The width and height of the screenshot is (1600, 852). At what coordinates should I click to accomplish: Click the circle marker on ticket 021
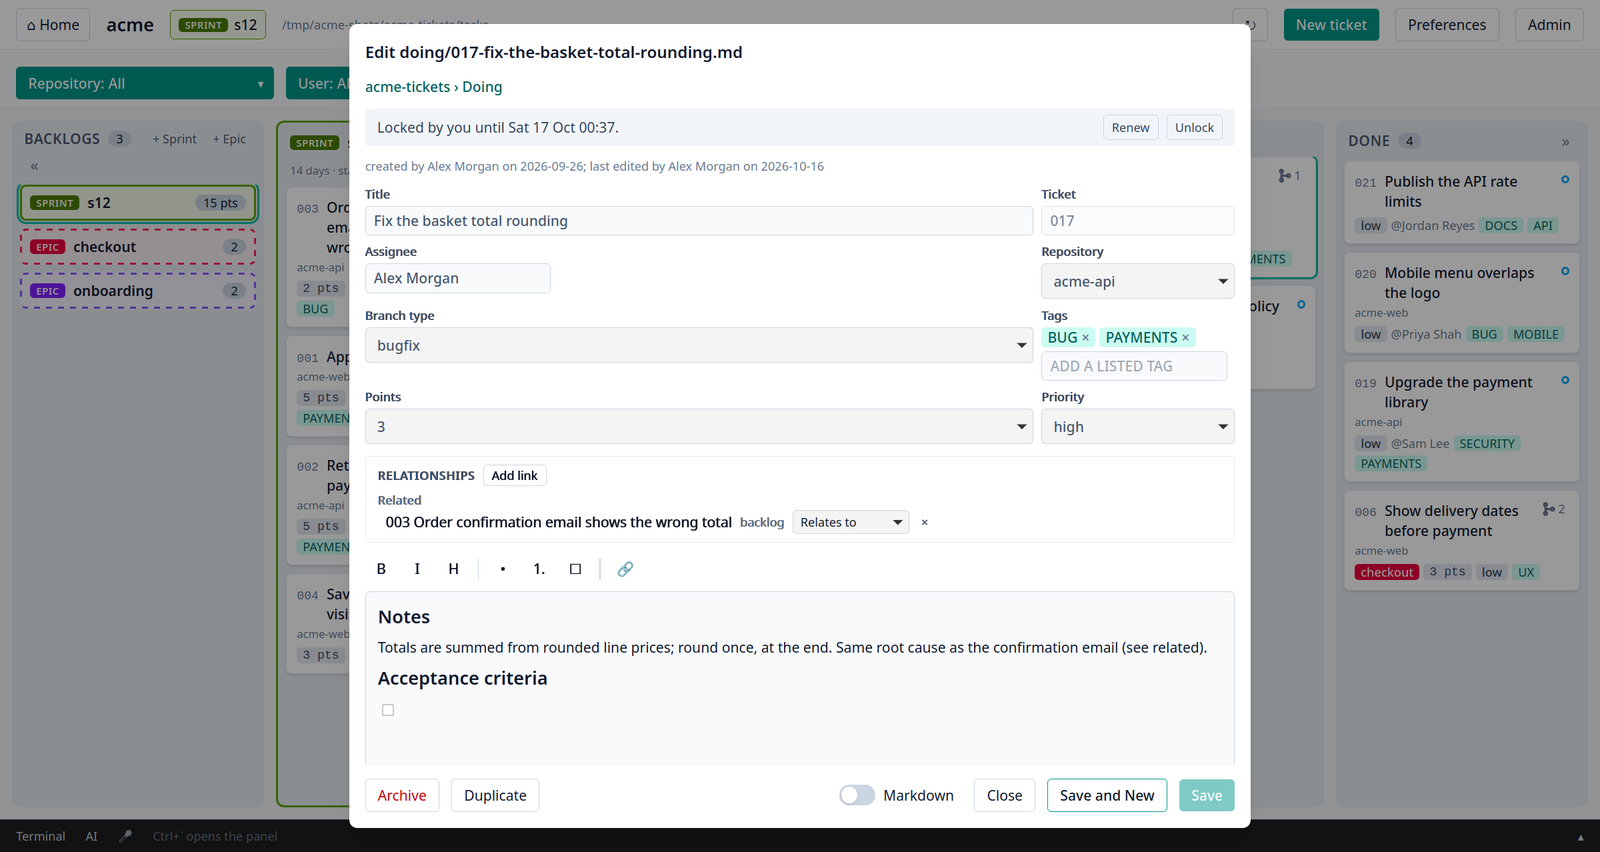1565,180
